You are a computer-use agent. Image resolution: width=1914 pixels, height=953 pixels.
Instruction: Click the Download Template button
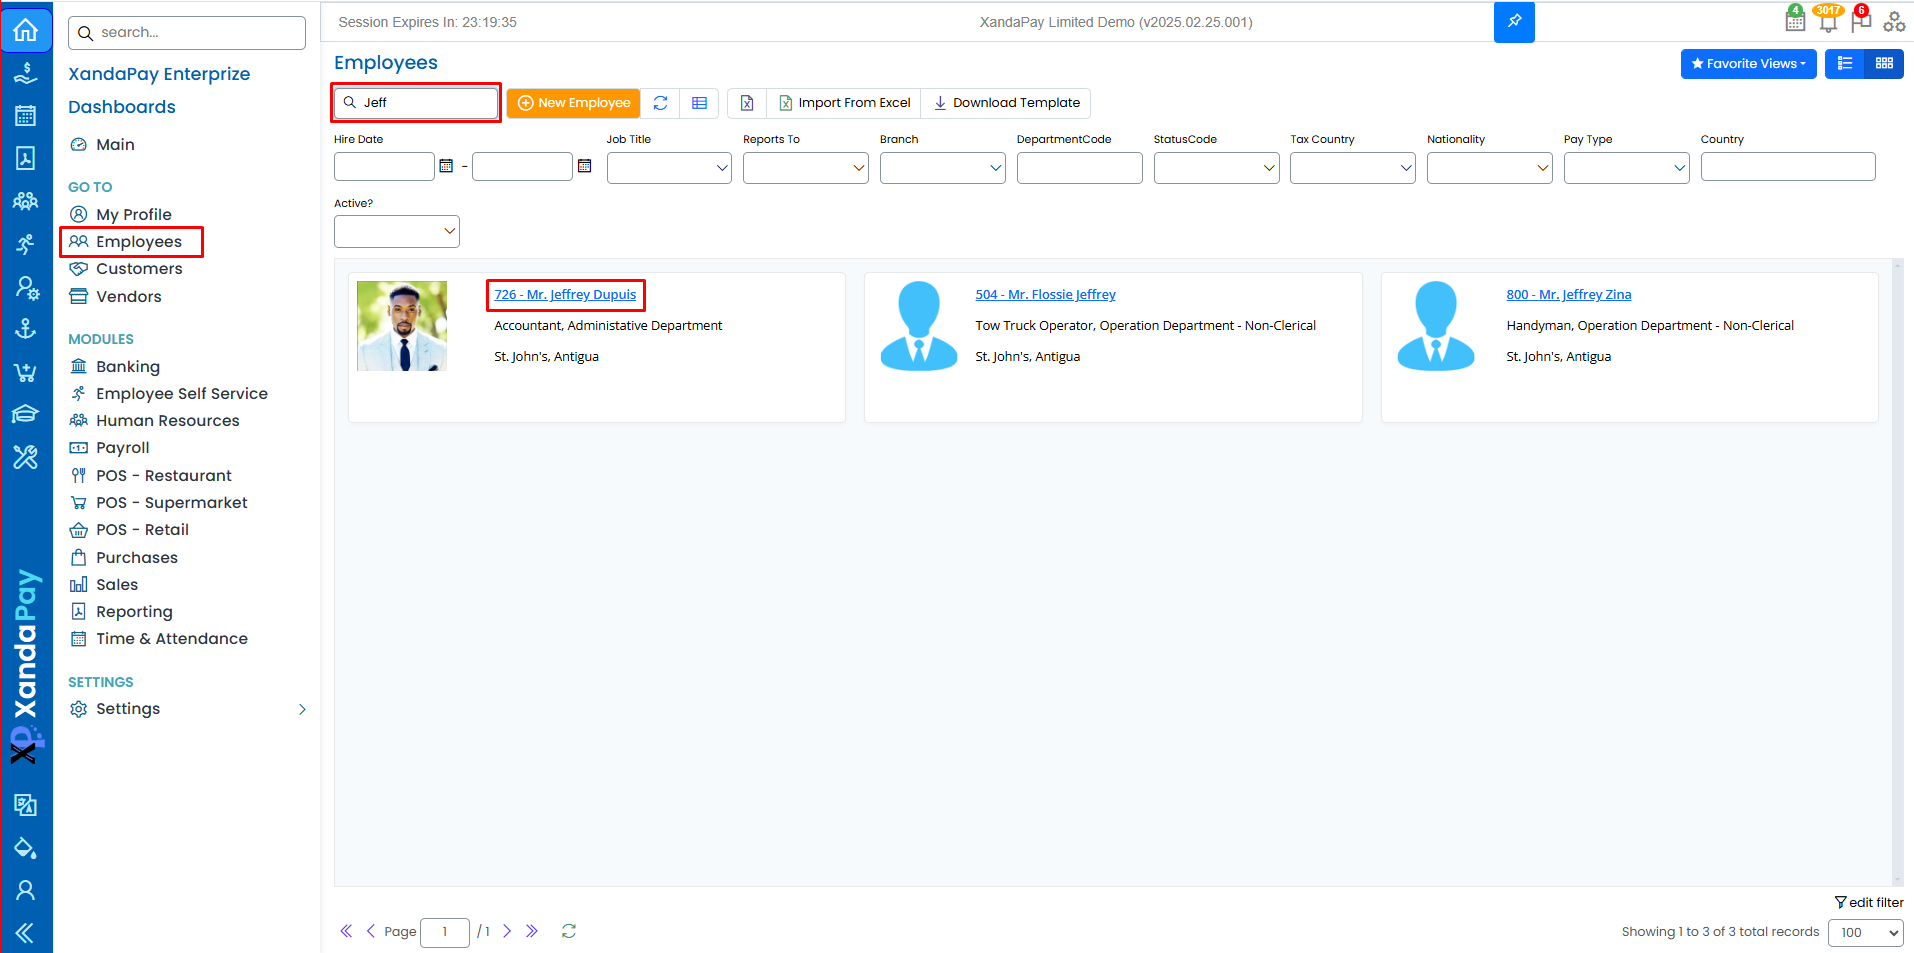[1007, 103]
